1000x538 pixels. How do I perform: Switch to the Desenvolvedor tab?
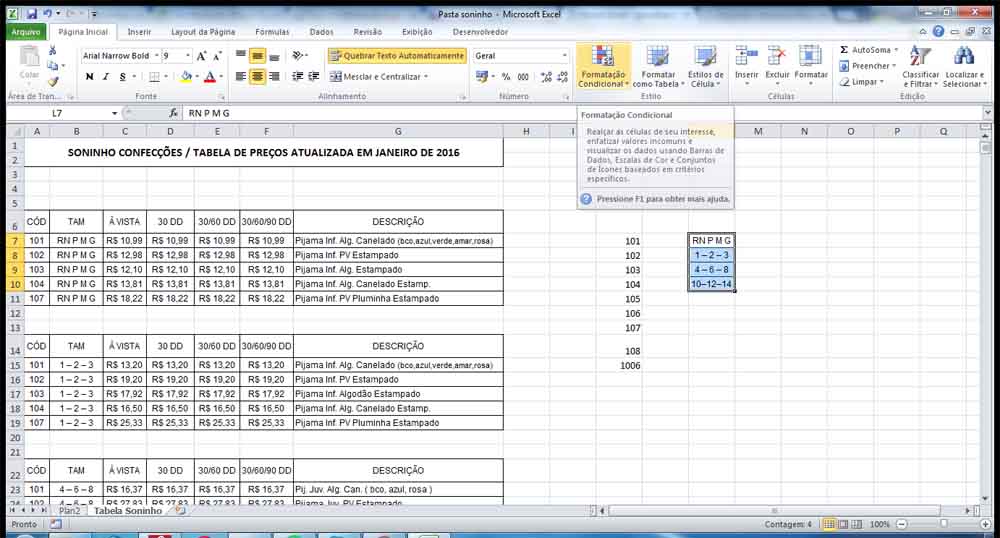tap(480, 32)
